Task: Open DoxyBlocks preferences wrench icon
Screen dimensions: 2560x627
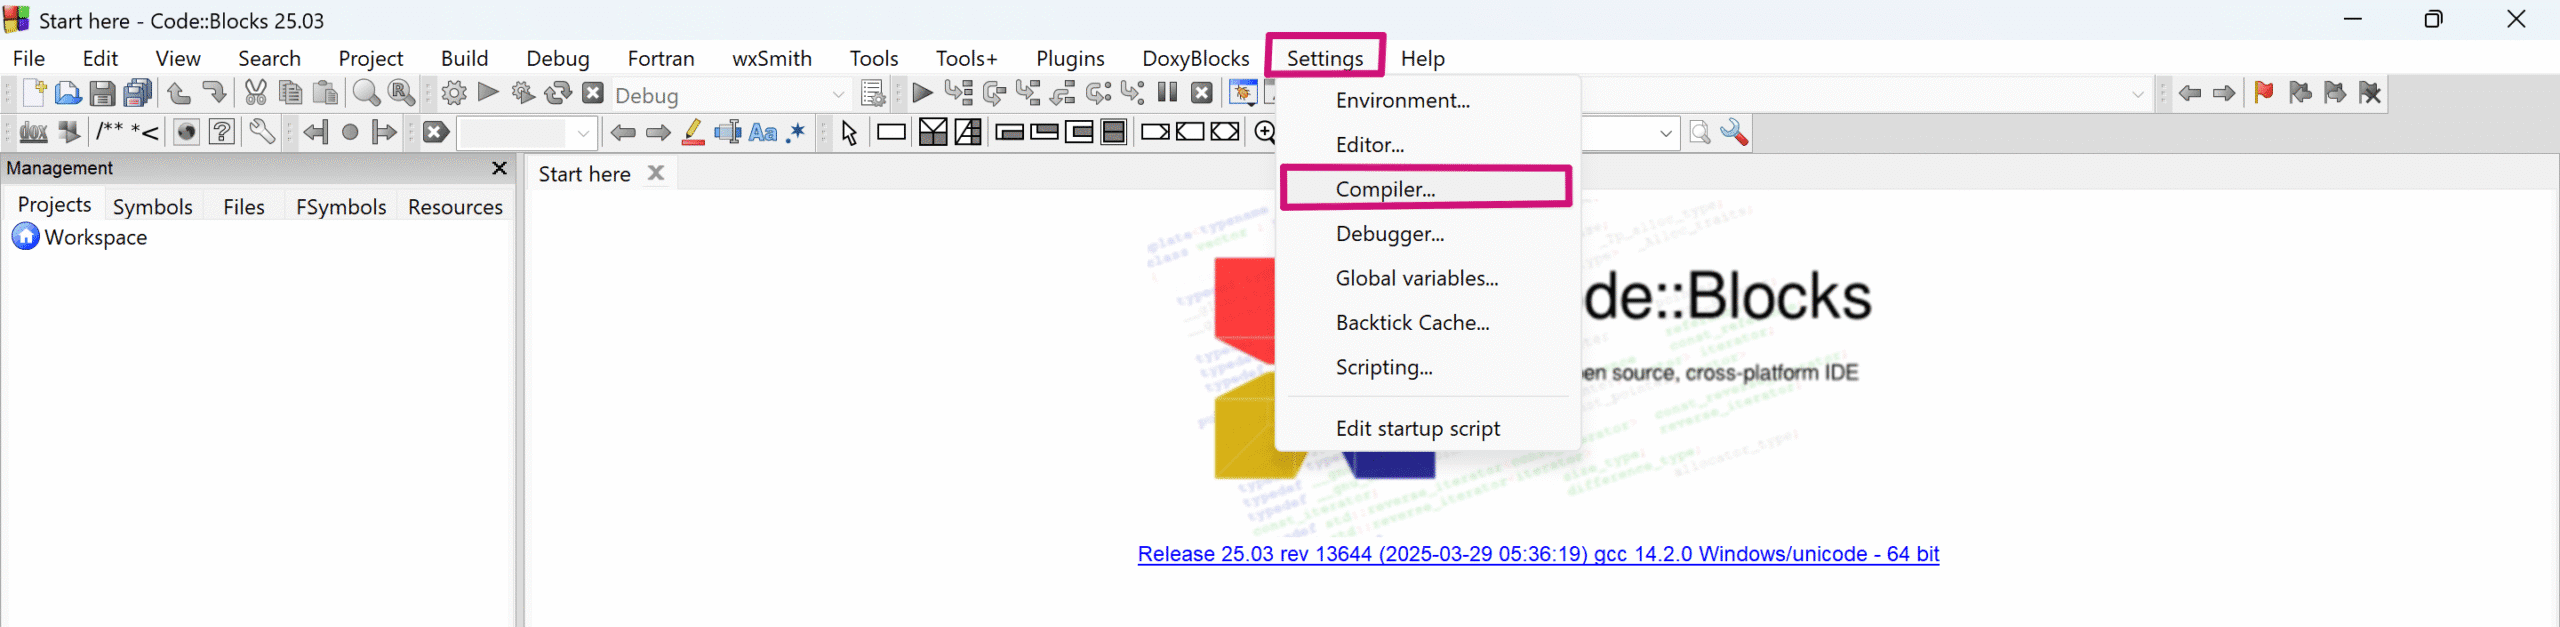Action: (262, 132)
